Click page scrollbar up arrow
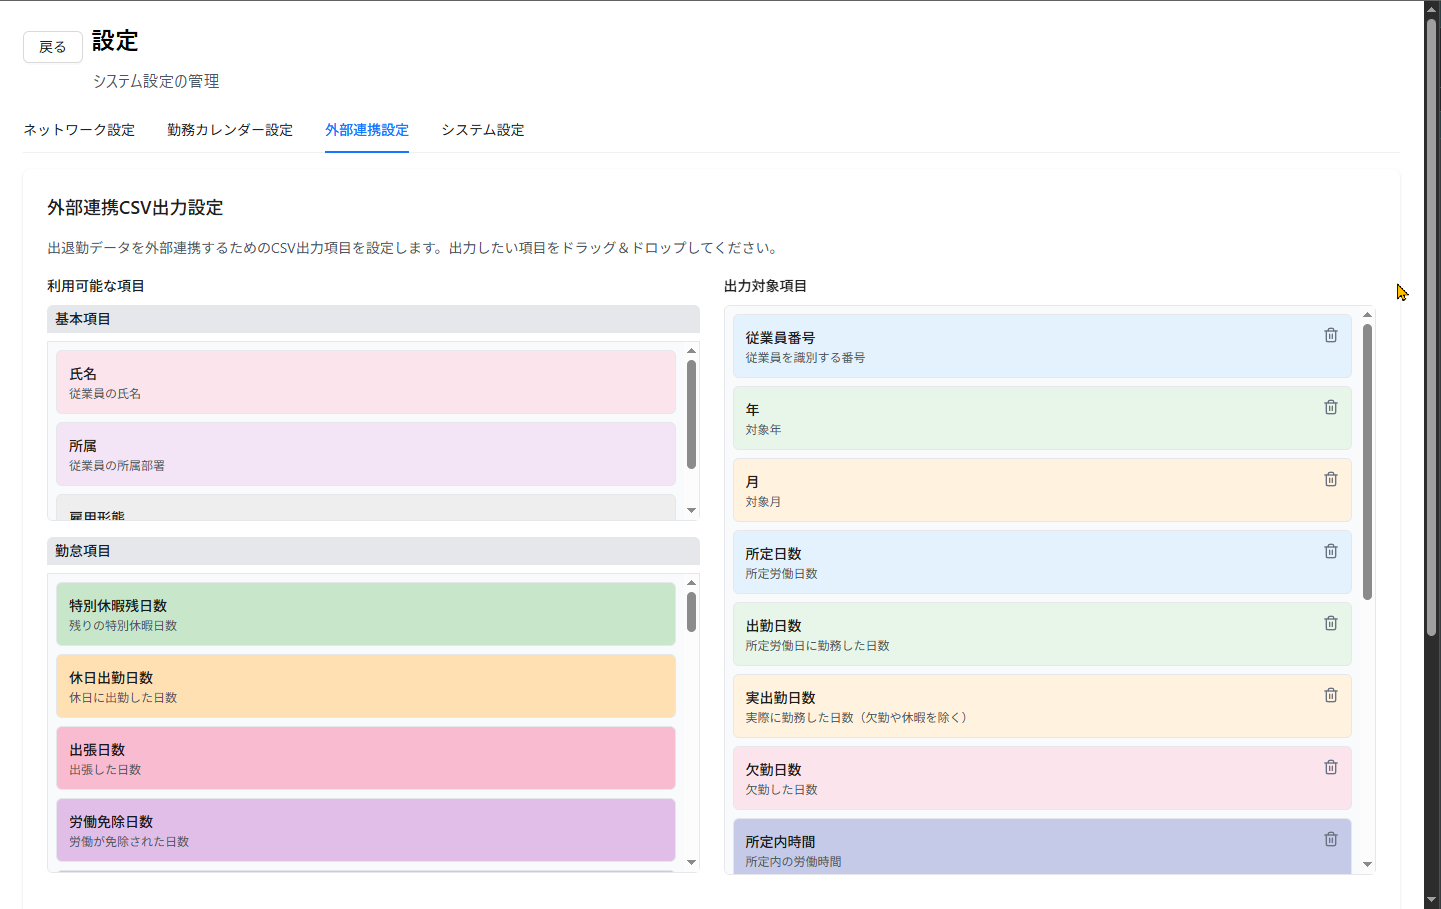The image size is (1441, 909). coord(1431,8)
